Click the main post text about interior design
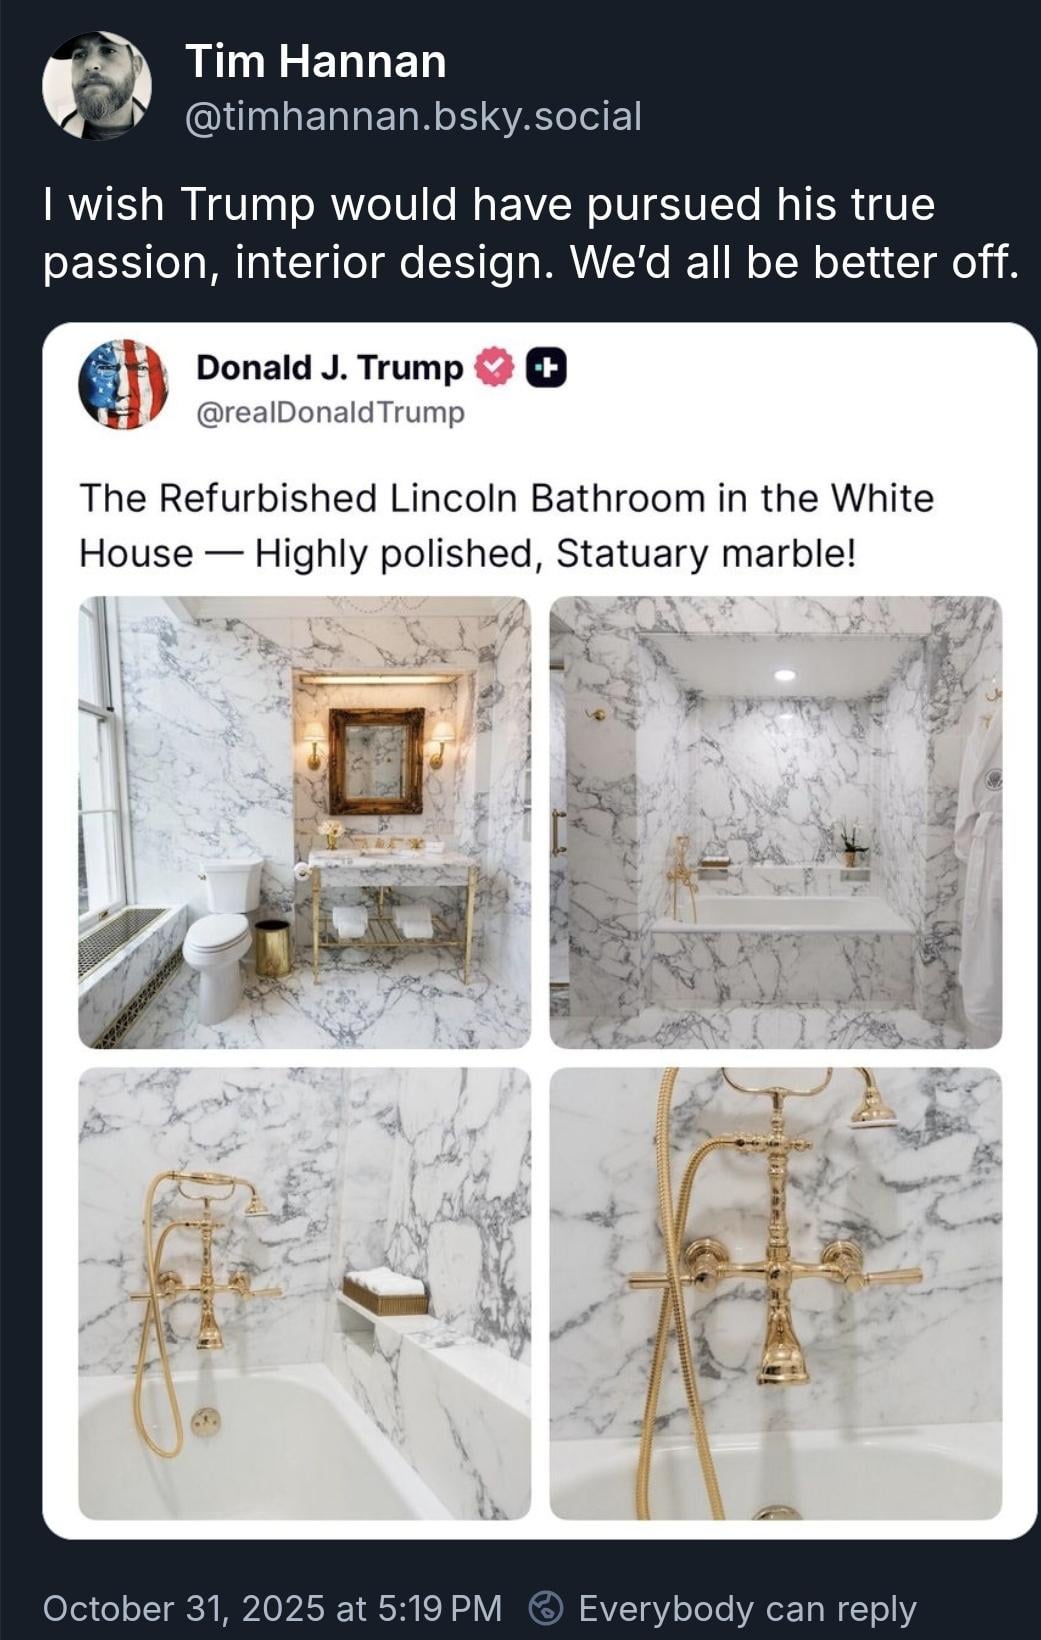 (530, 233)
